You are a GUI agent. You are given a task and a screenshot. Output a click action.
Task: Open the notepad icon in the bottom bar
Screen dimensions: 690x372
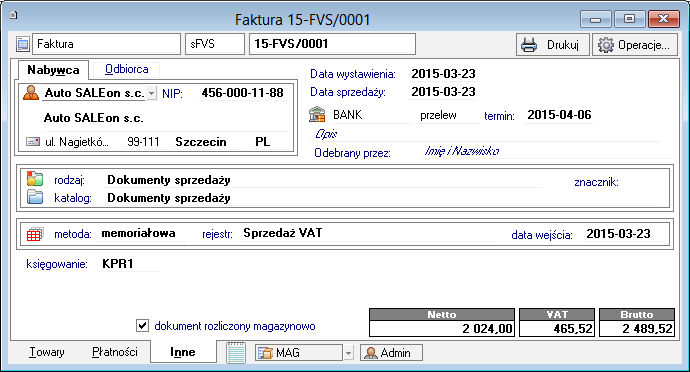236,353
